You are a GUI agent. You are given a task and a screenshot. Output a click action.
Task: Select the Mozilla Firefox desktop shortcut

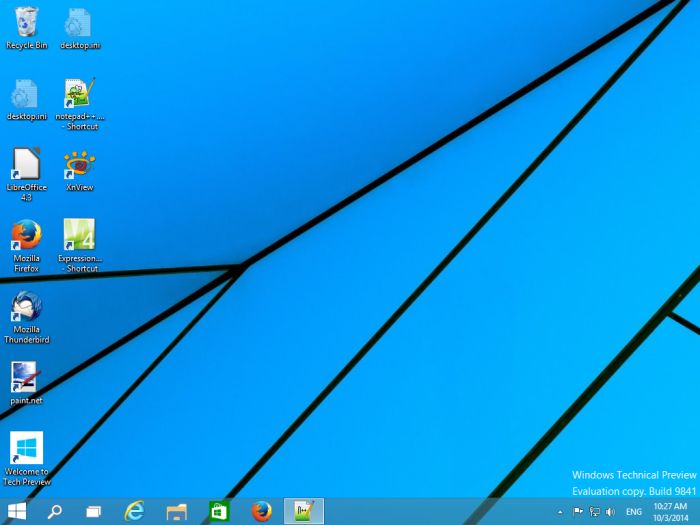pyautogui.click(x=26, y=235)
